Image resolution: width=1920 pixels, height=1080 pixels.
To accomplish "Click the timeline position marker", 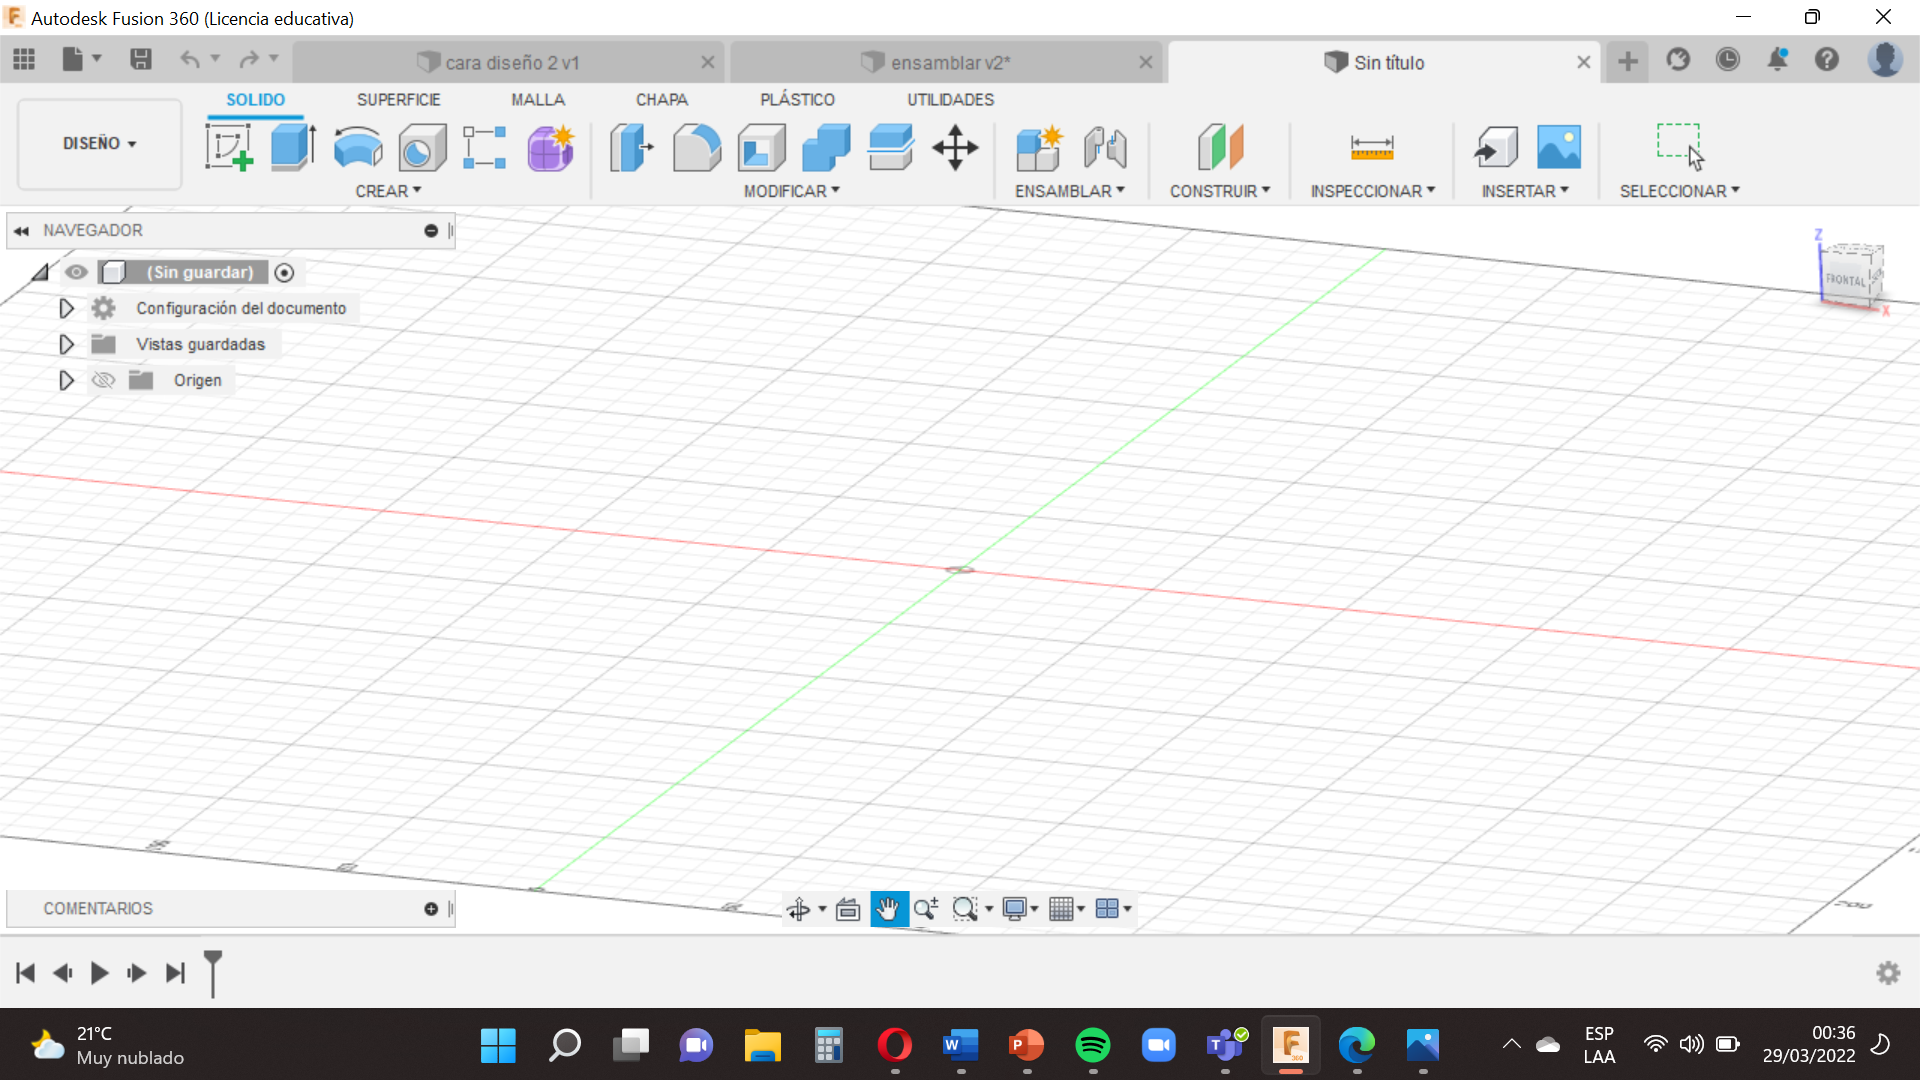I will tap(213, 973).
